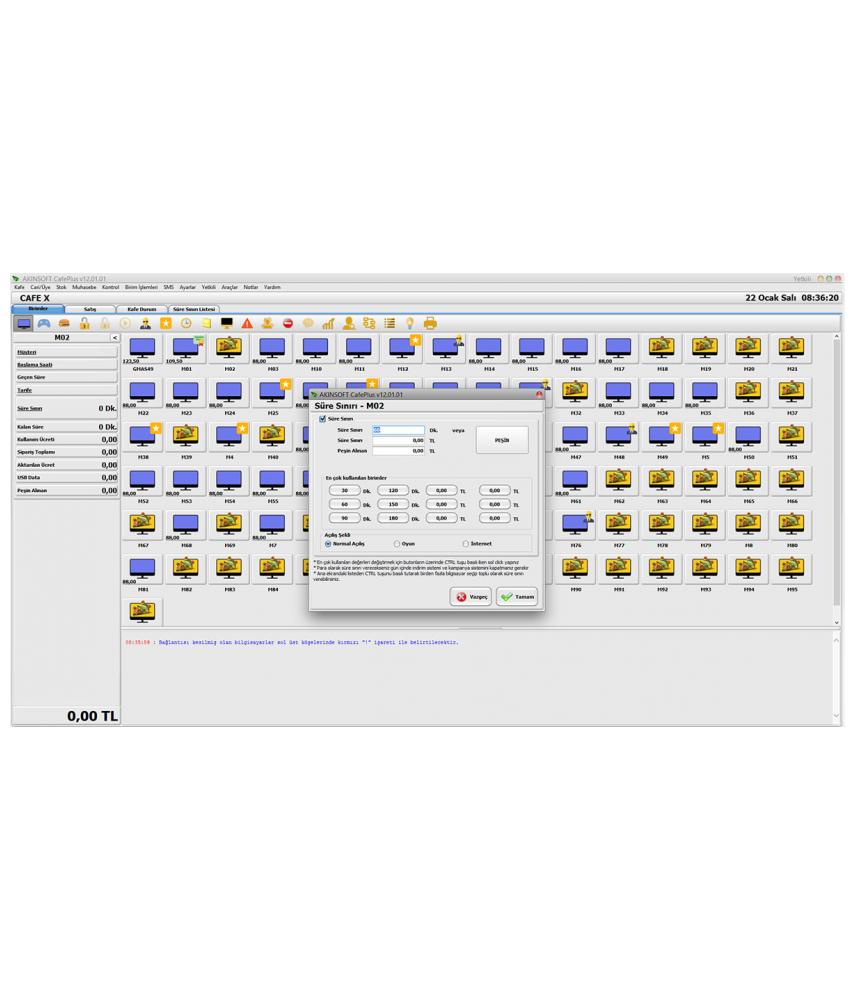
Task: Click the printer icon in toolbar
Action: click(430, 324)
